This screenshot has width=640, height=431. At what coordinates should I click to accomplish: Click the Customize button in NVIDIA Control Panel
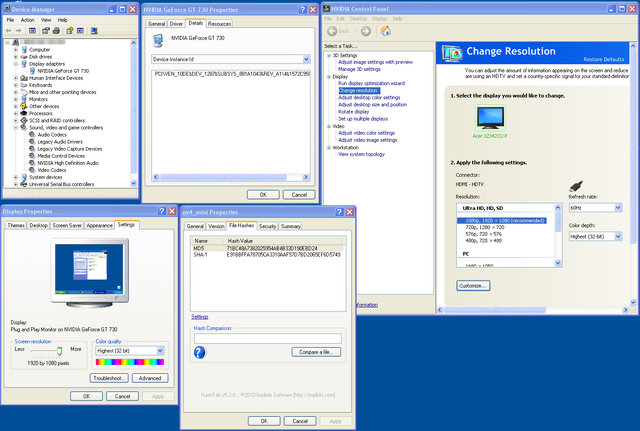[x=473, y=286]
